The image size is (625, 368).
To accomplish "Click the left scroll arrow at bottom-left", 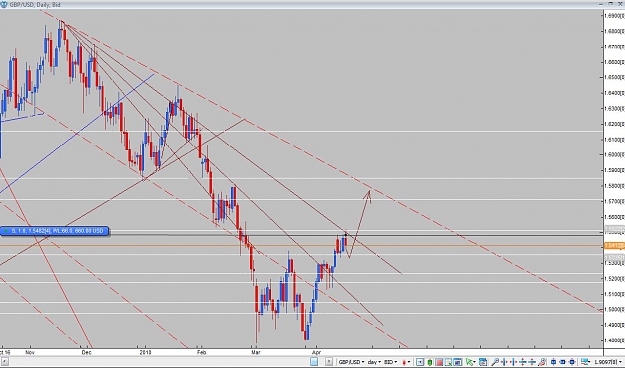I will pos(3,362).
